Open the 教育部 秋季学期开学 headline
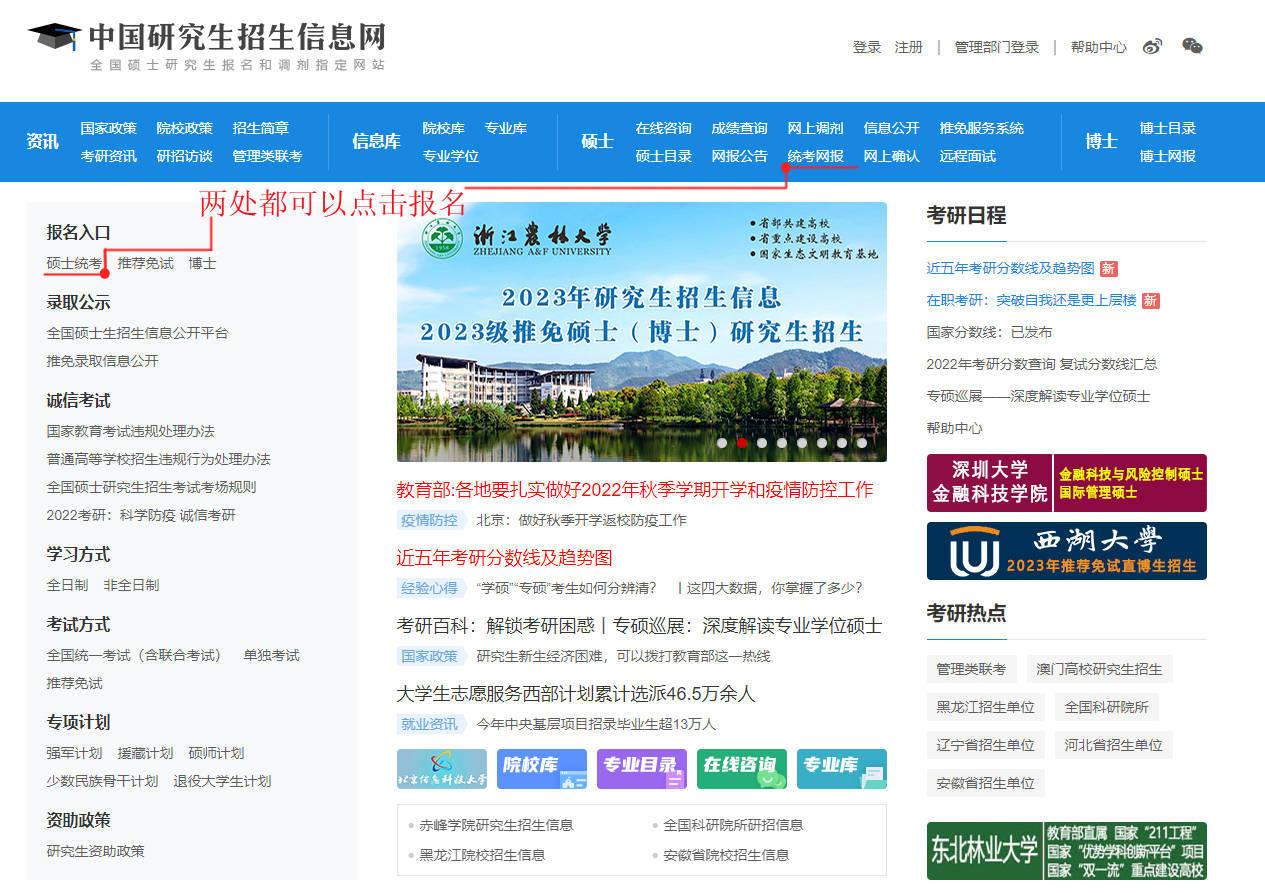Image resolution: width=1265 pixels, height=893 pixels. point(635,489)
